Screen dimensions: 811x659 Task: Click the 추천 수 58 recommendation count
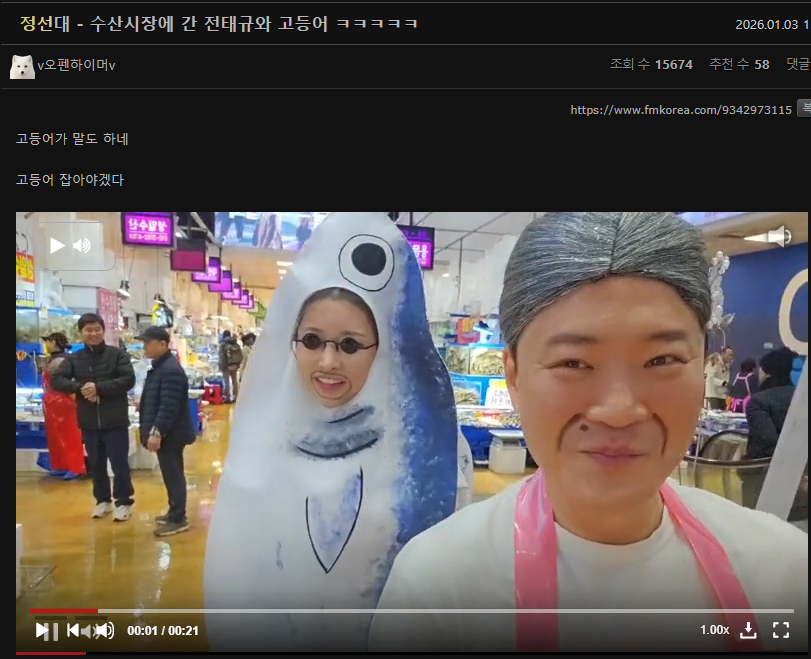pyautogui.click(x=739, y=64)
